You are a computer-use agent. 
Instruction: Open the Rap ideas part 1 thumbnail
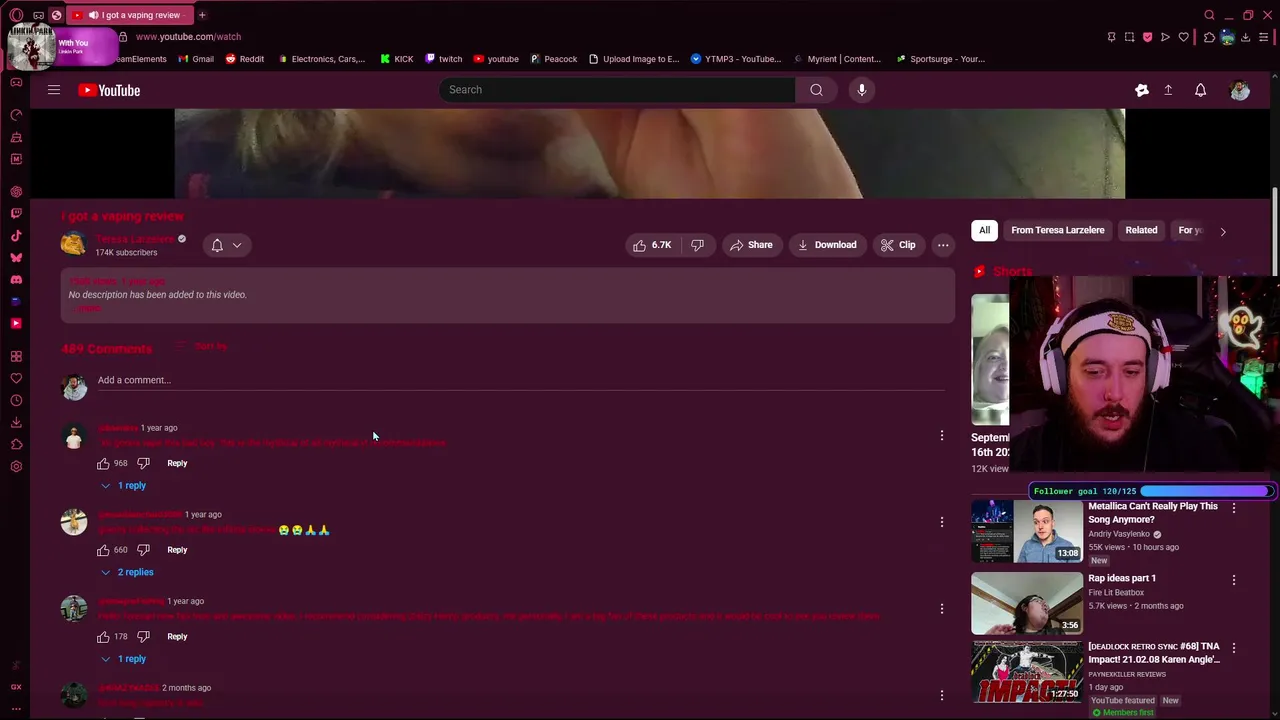coord(1026,603)
